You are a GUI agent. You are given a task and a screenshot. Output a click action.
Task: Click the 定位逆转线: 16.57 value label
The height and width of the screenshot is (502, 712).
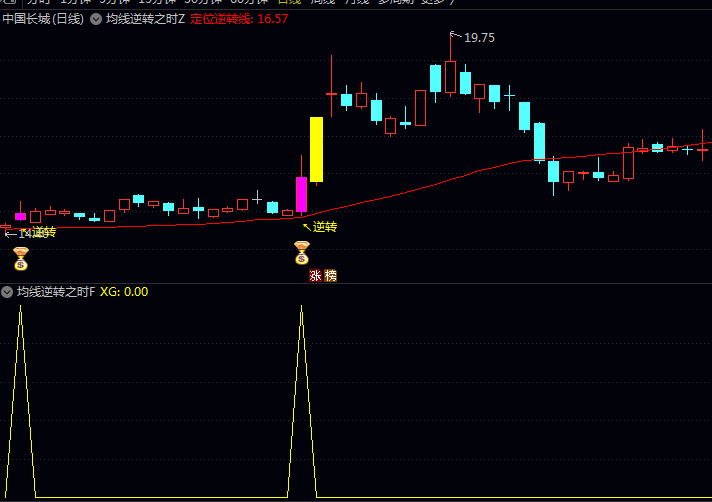click(239, 19)
